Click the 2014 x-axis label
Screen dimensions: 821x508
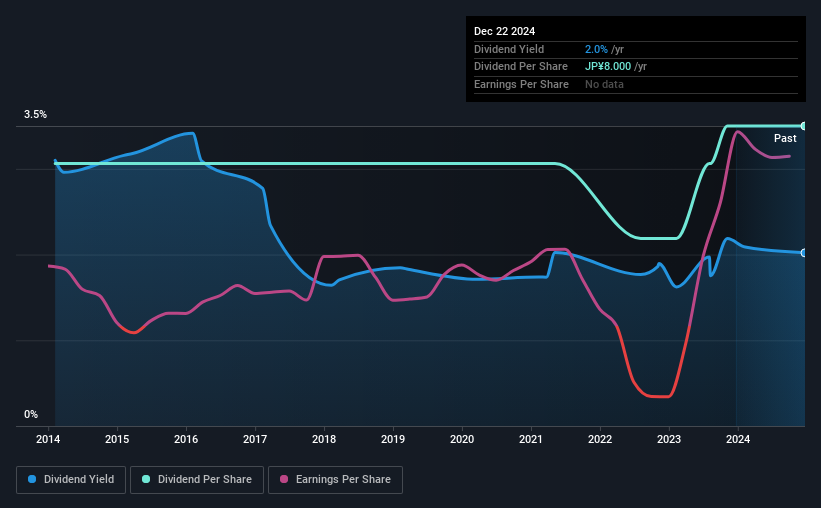point(48,439)
